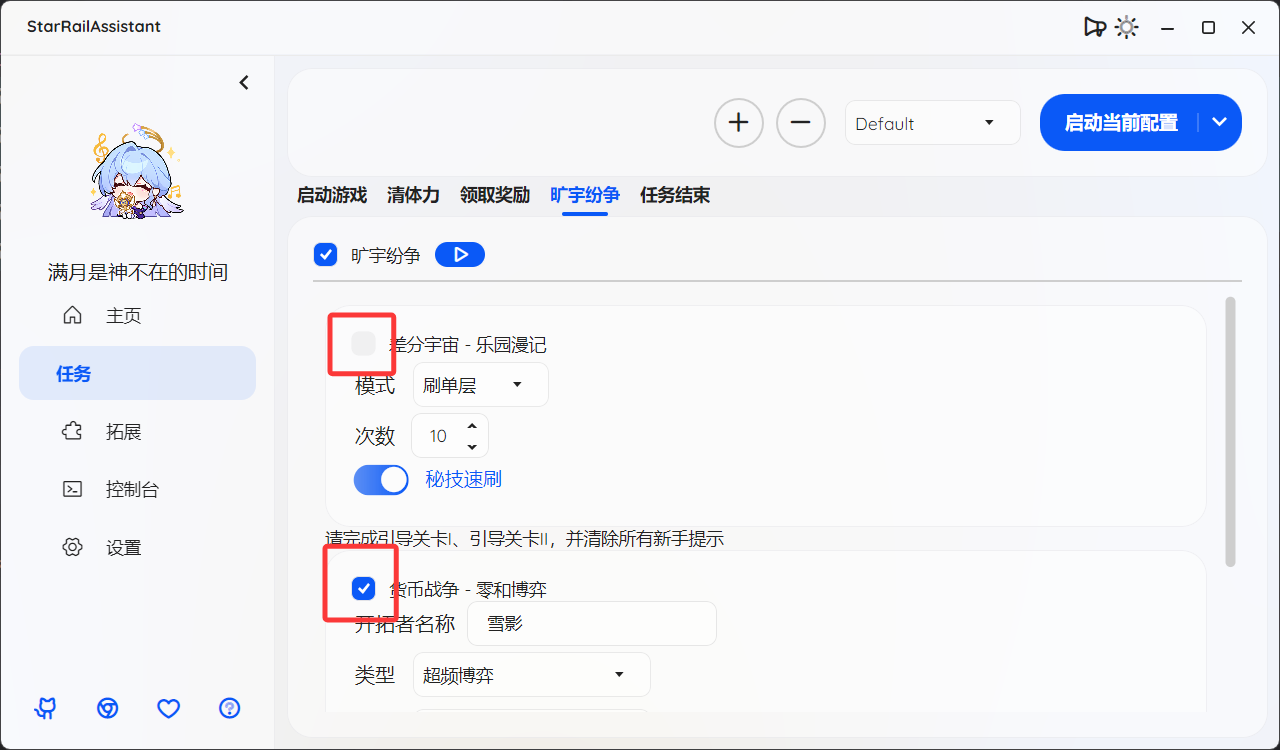Click the announcement megaphone icon
1280x750 pixels.
[1094, 27]
